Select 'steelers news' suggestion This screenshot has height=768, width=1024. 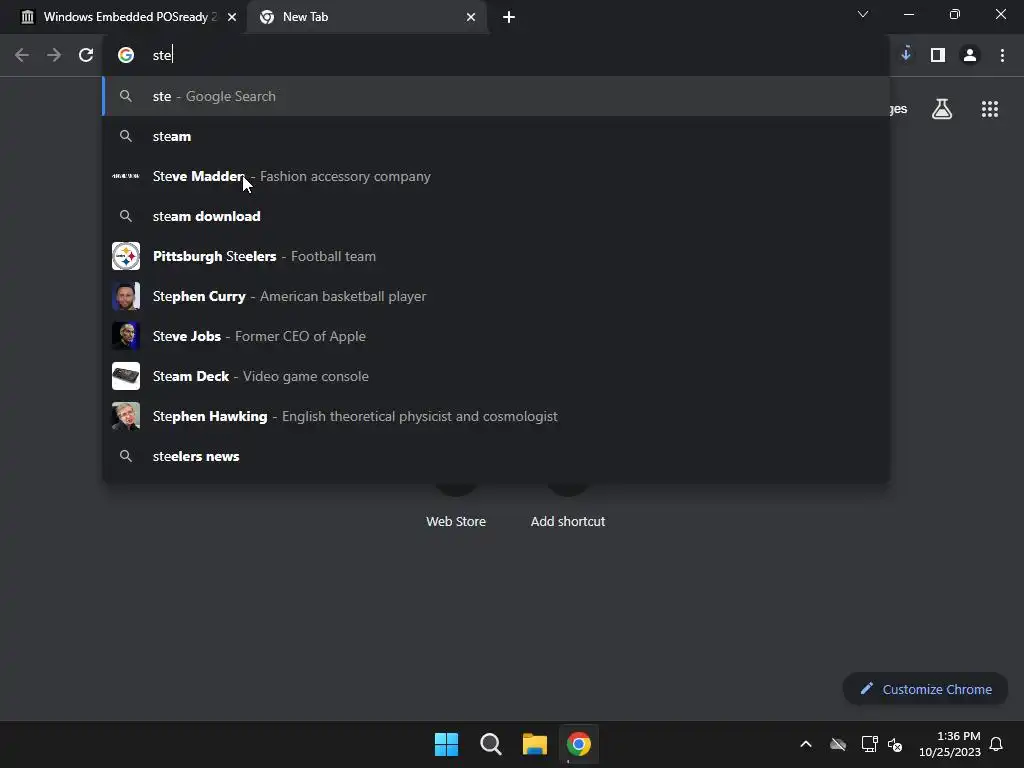(496, 456)
